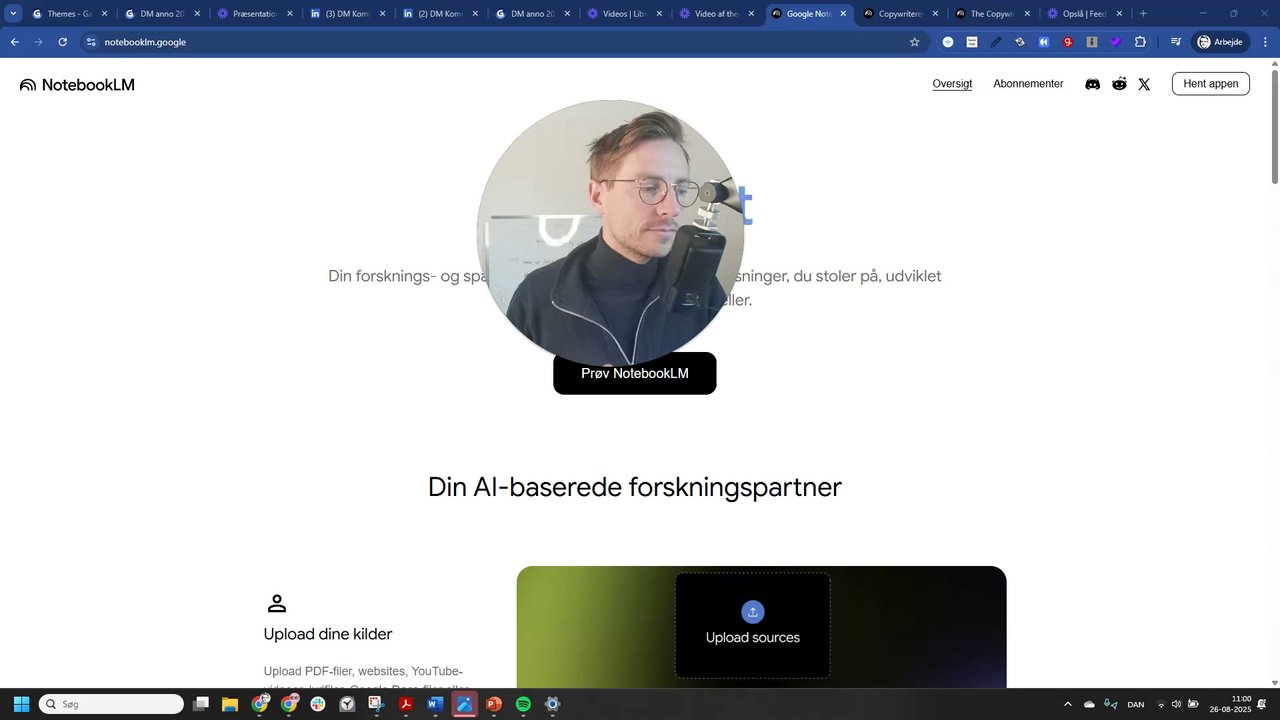Open Task View on the taskbar
Screen dimensions: 1280x720
[x=201, y=704]
